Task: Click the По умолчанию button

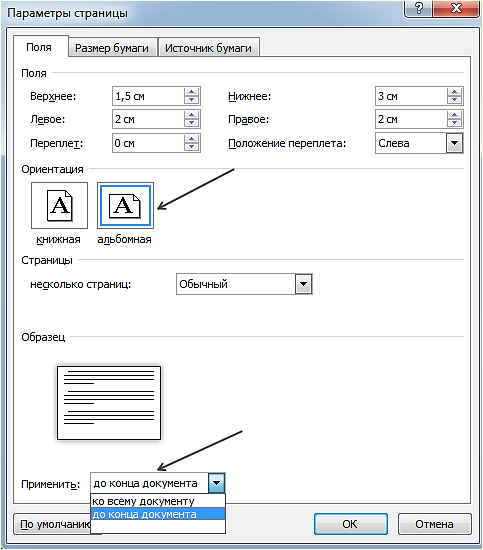Action: pyautogui.click(x=52, y=524)
